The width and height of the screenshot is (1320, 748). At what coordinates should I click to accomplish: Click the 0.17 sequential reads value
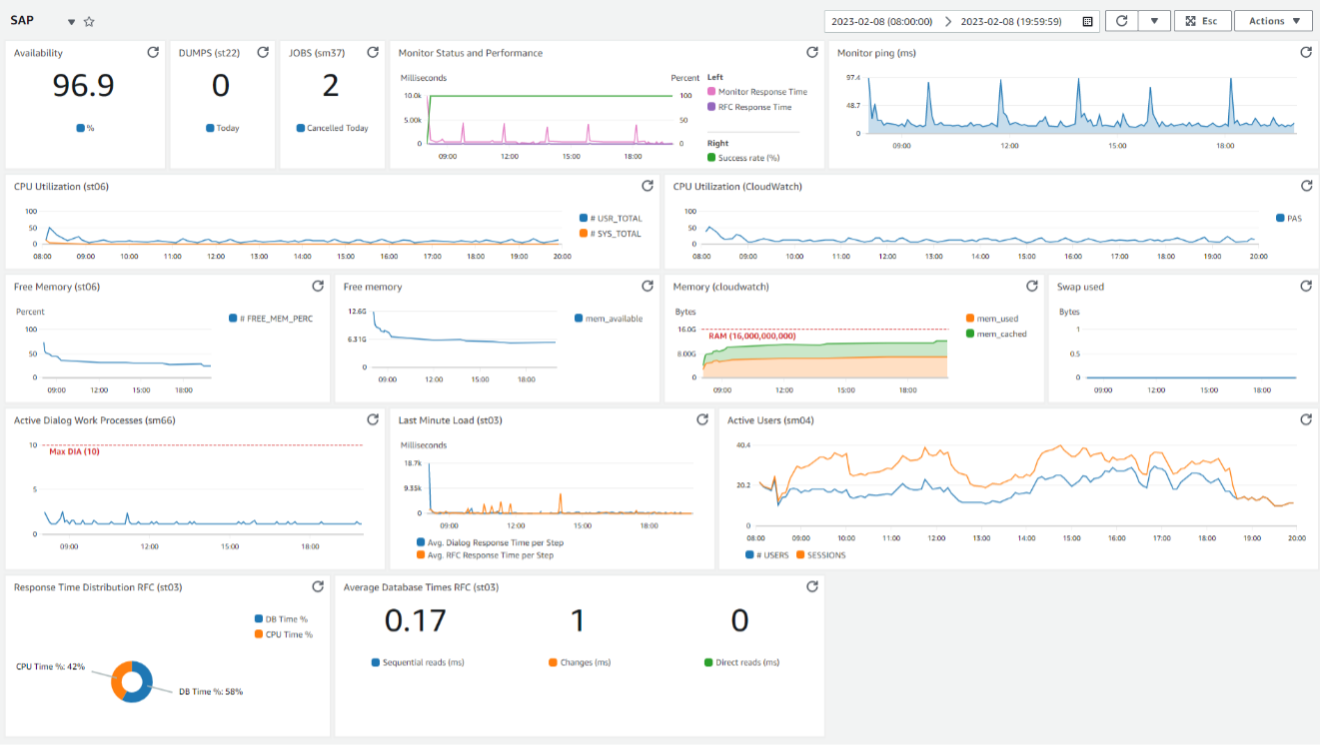point(416,621)
